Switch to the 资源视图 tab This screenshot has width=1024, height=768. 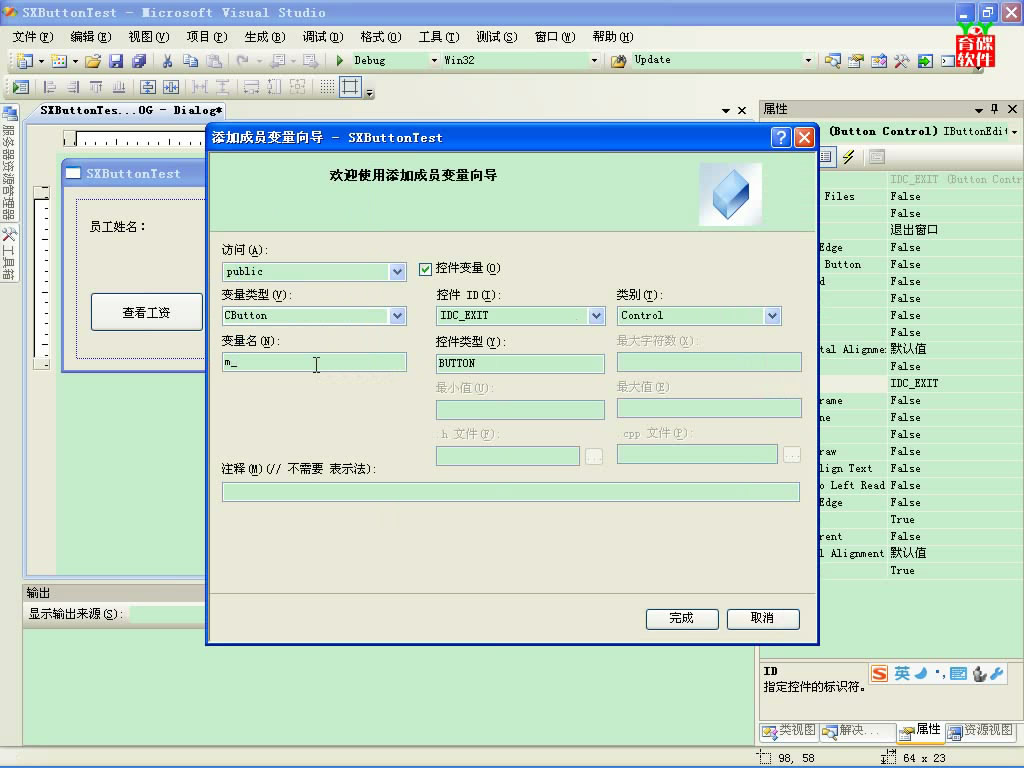[x=982, y=731]
